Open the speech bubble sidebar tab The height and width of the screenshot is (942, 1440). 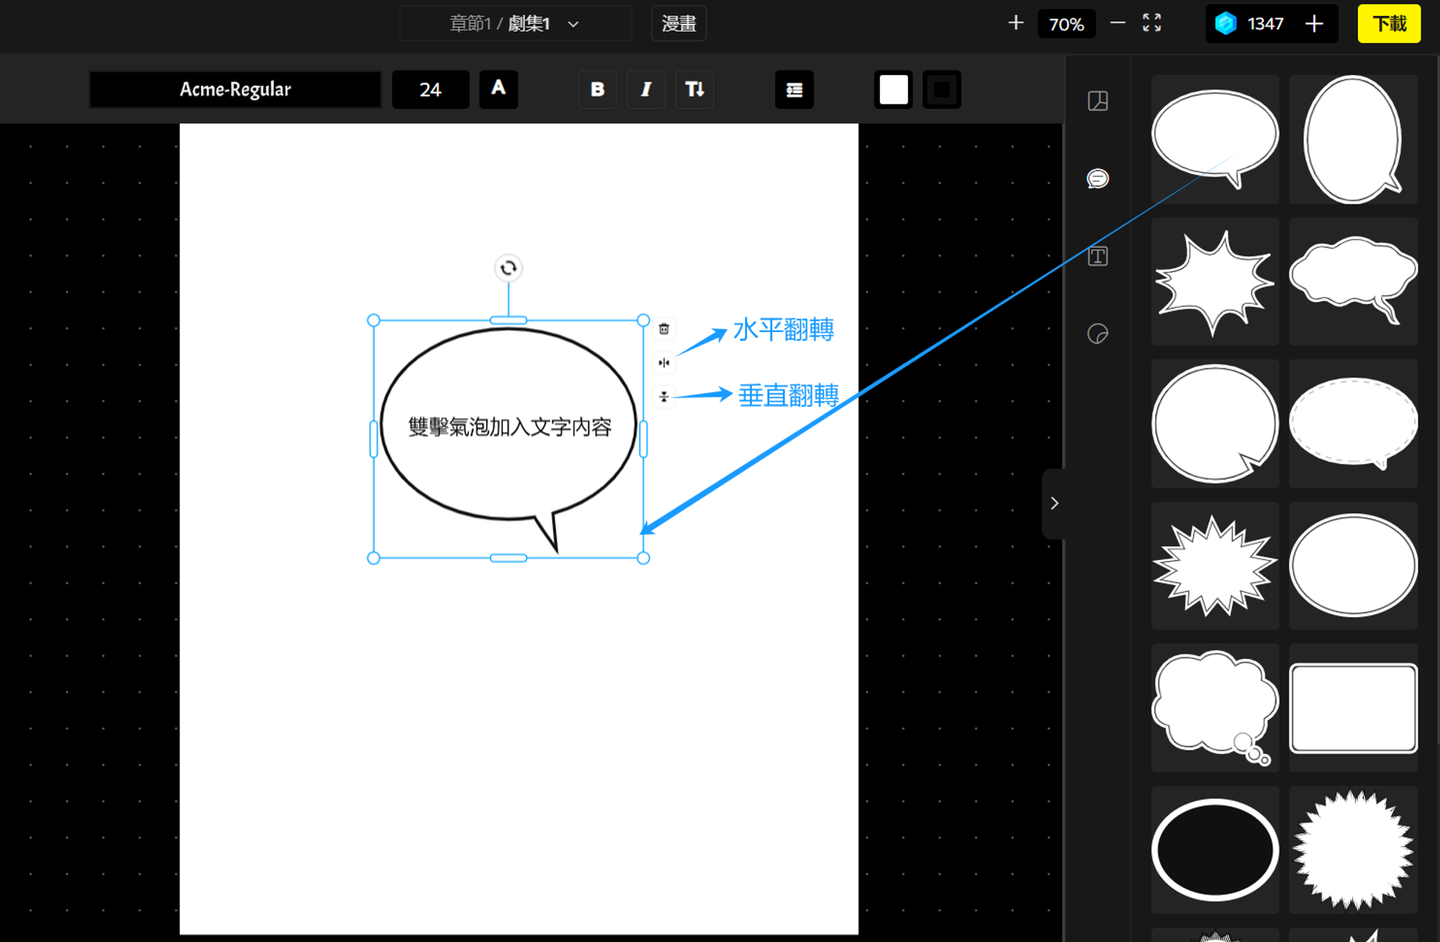tap(1098, 179)
